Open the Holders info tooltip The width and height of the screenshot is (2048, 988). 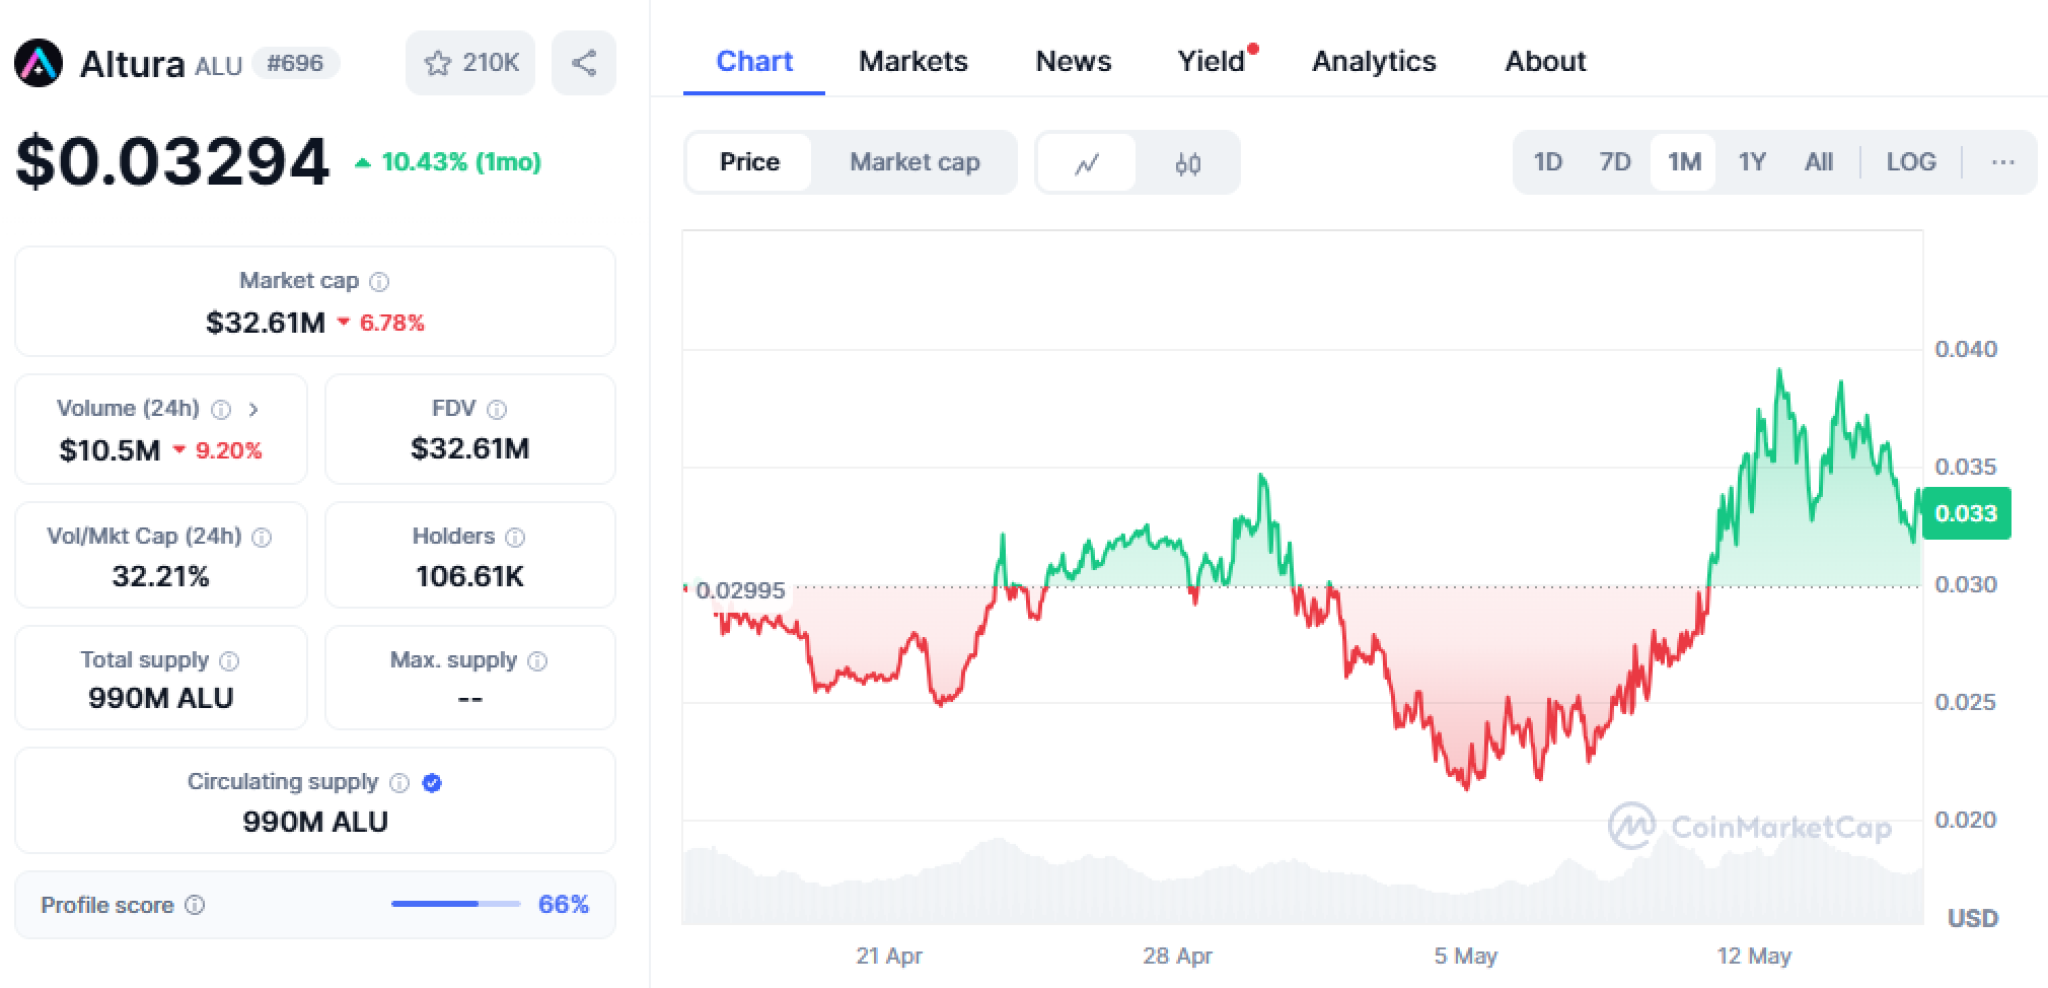pos(515,536)
